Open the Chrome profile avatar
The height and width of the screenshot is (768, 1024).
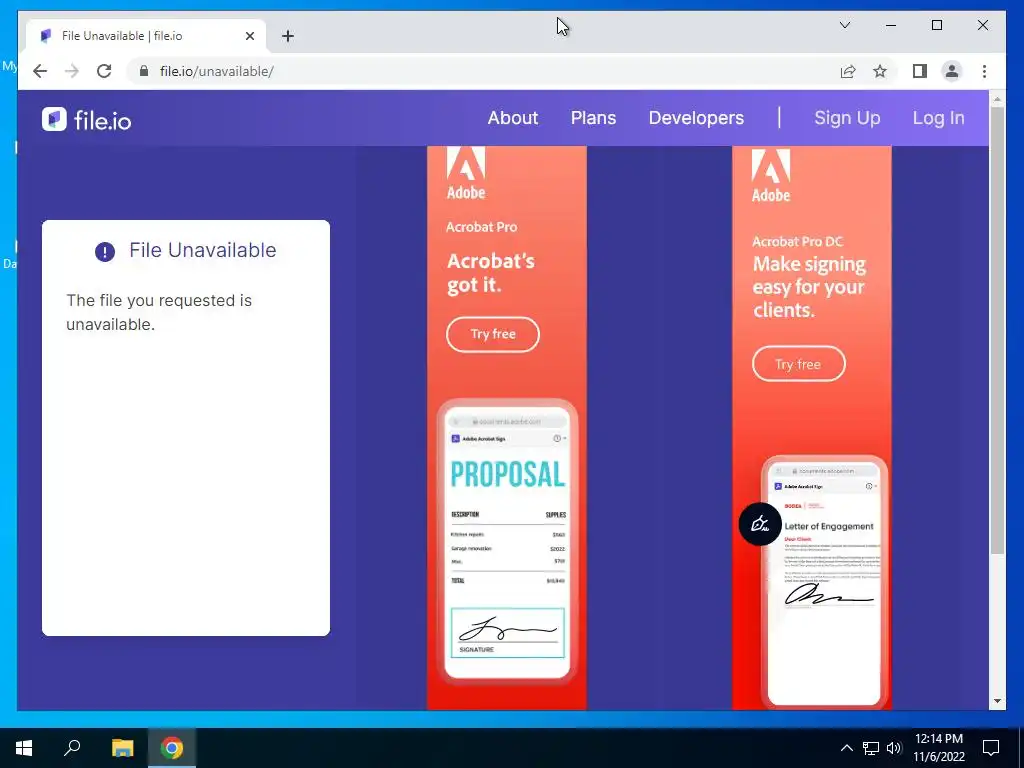(952, 71)
